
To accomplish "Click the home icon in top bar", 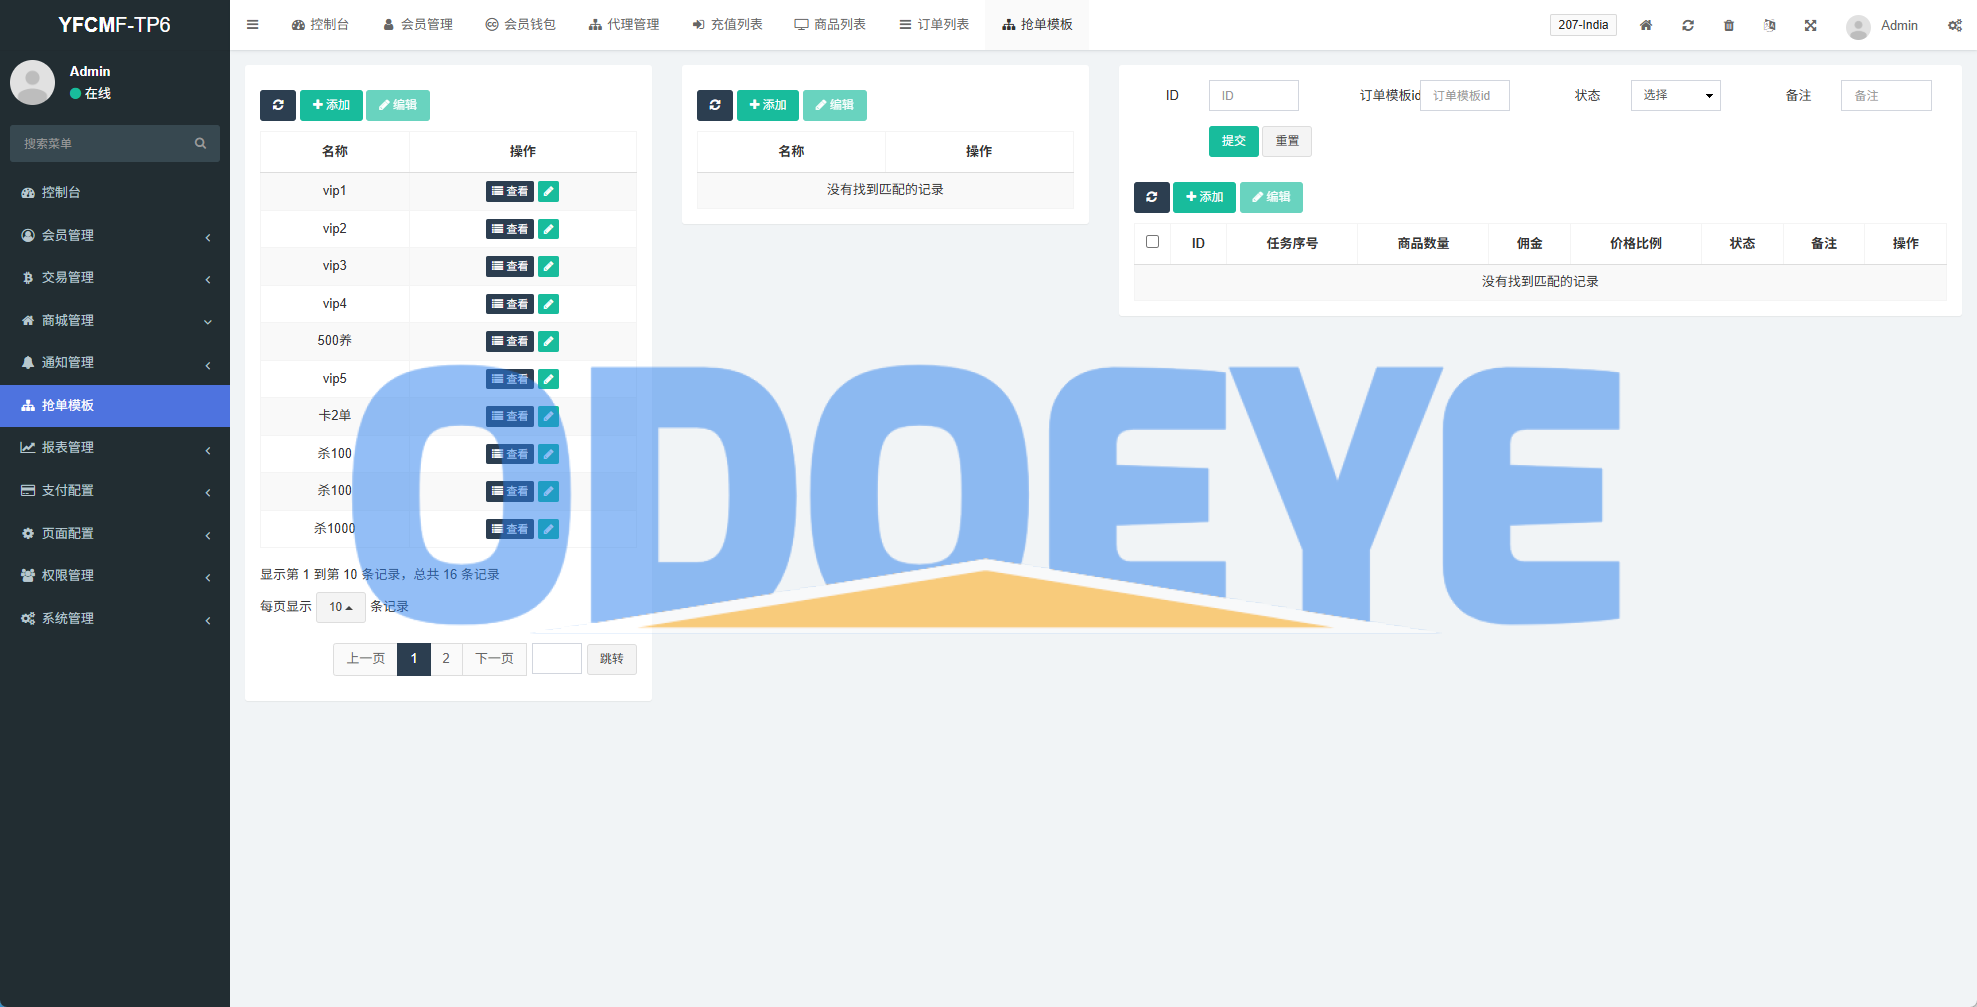I will (x=1645, y=25).
